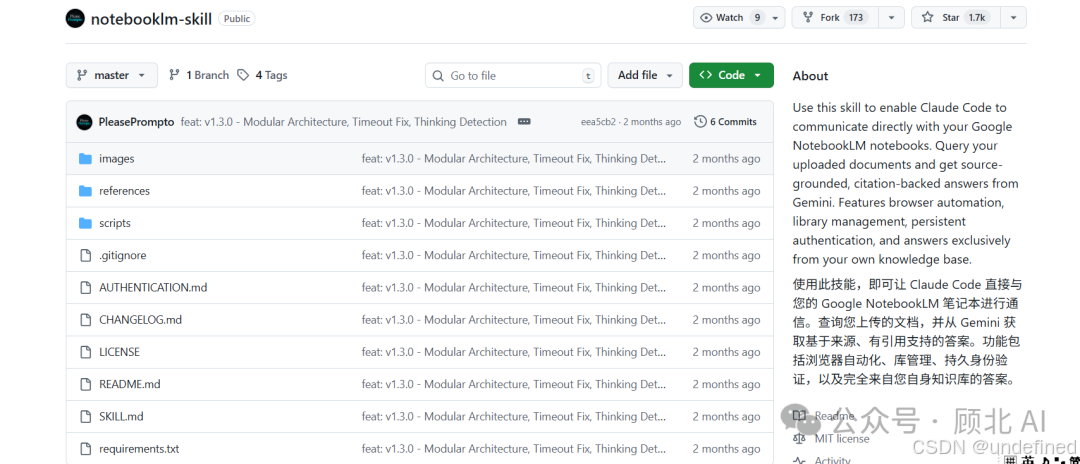This screenshot has height=464, width=1080.
Task: Focus the Go to file search field
Action: click(x=513, y=75)
